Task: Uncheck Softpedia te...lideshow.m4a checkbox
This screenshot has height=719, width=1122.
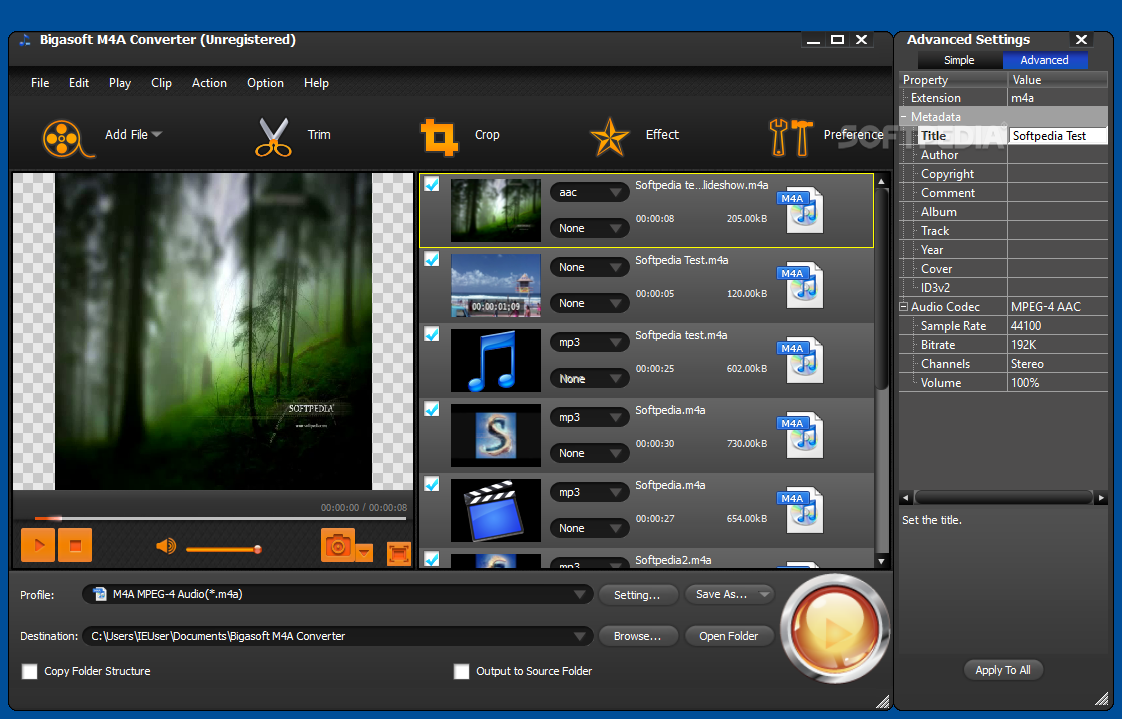Action: 431,184
